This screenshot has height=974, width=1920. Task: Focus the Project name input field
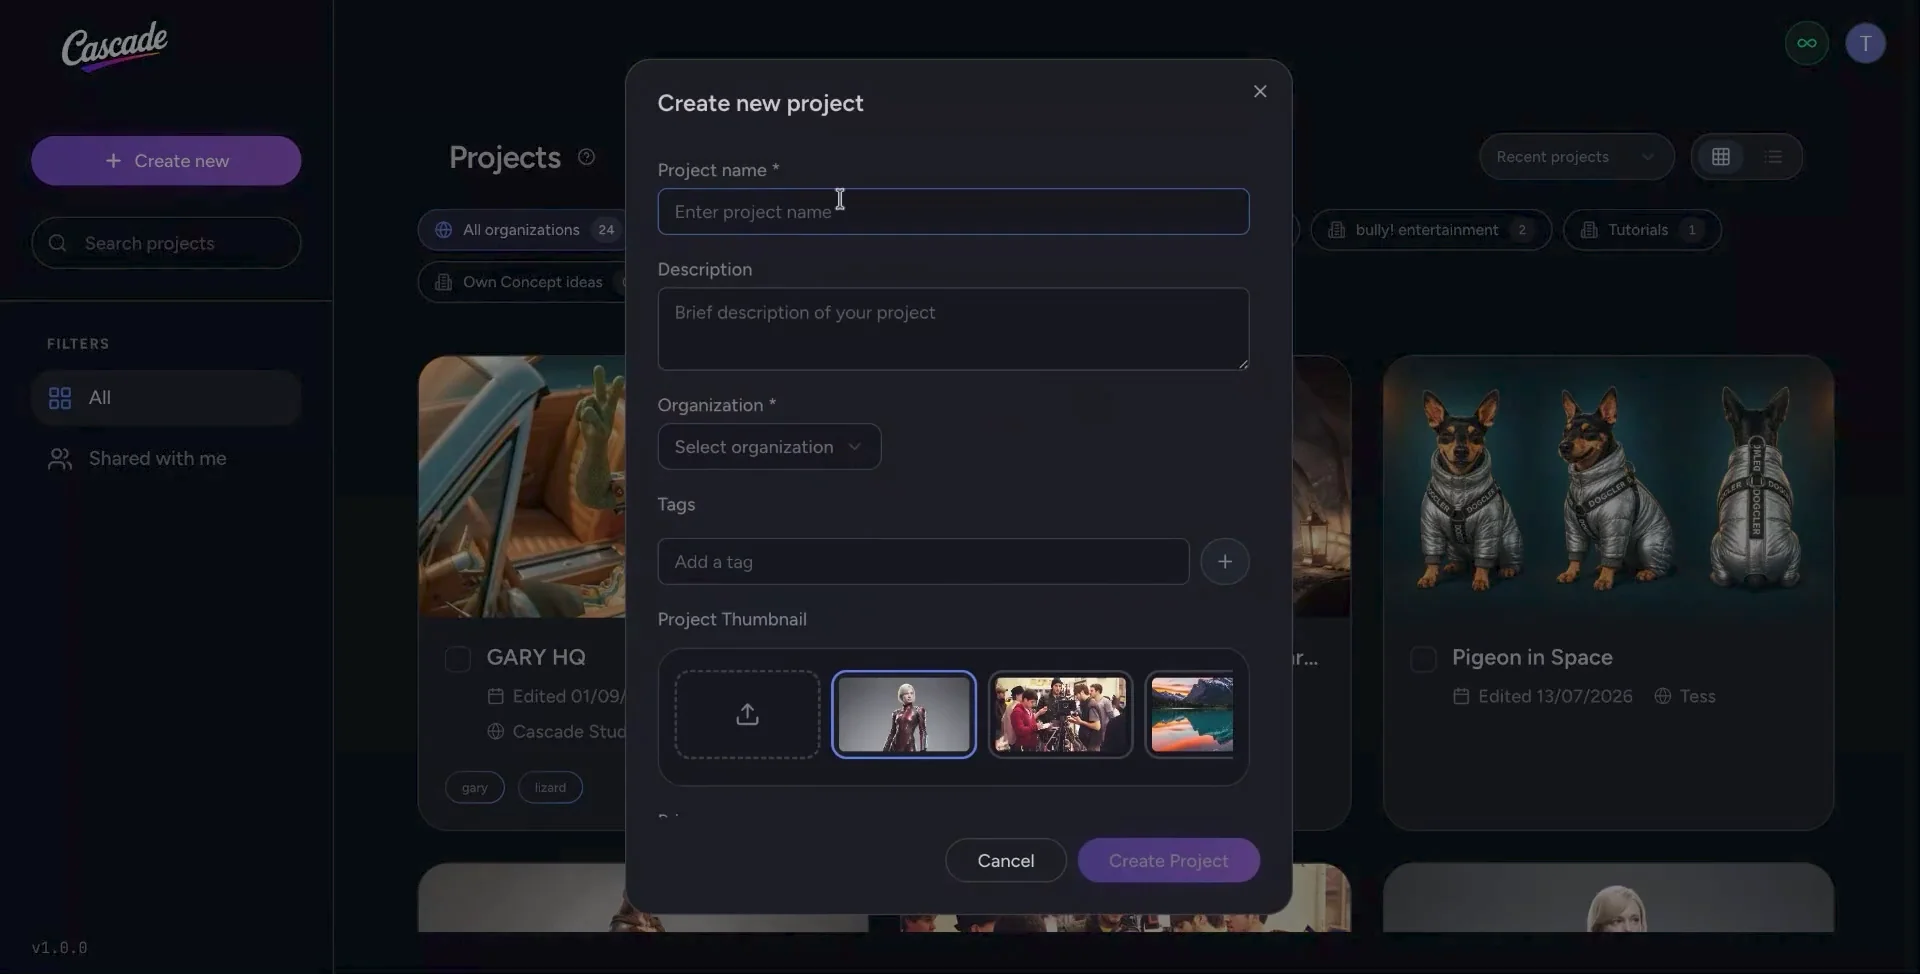953,212
